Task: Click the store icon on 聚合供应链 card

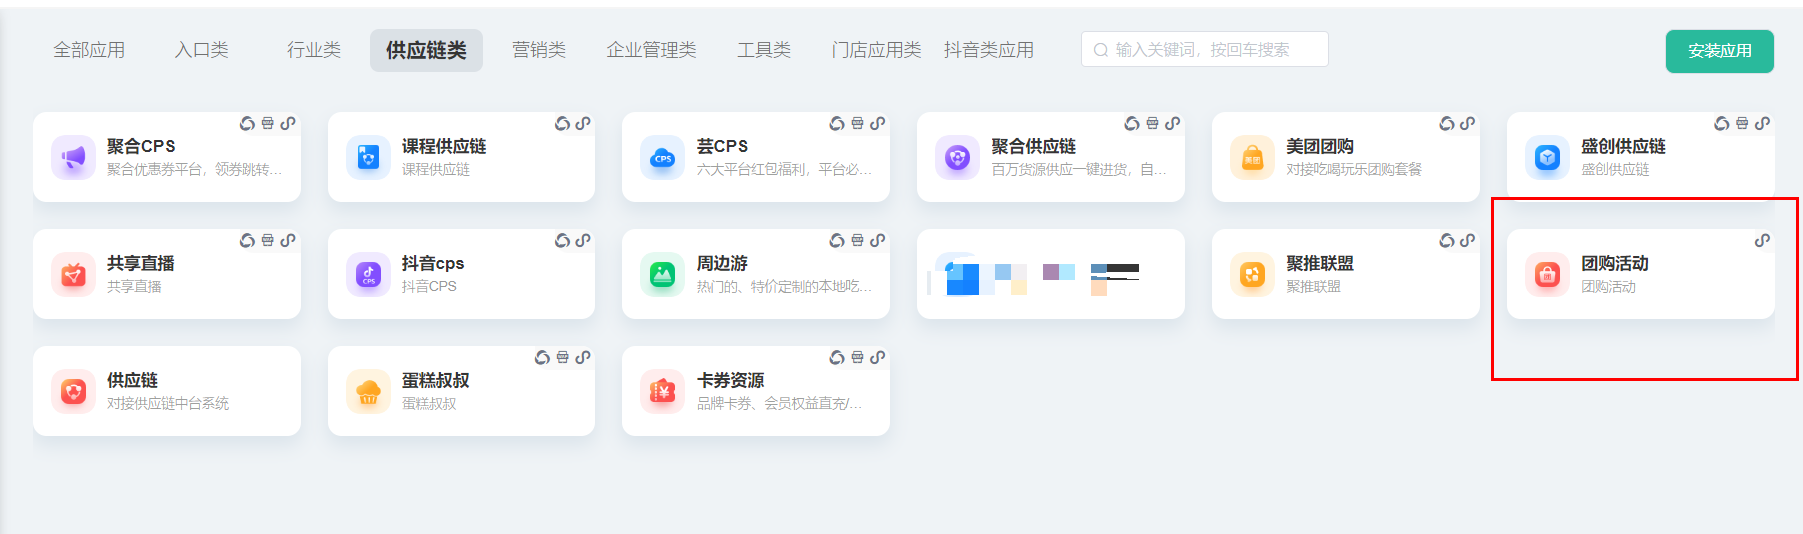Action: click(x=1152, y=124)
